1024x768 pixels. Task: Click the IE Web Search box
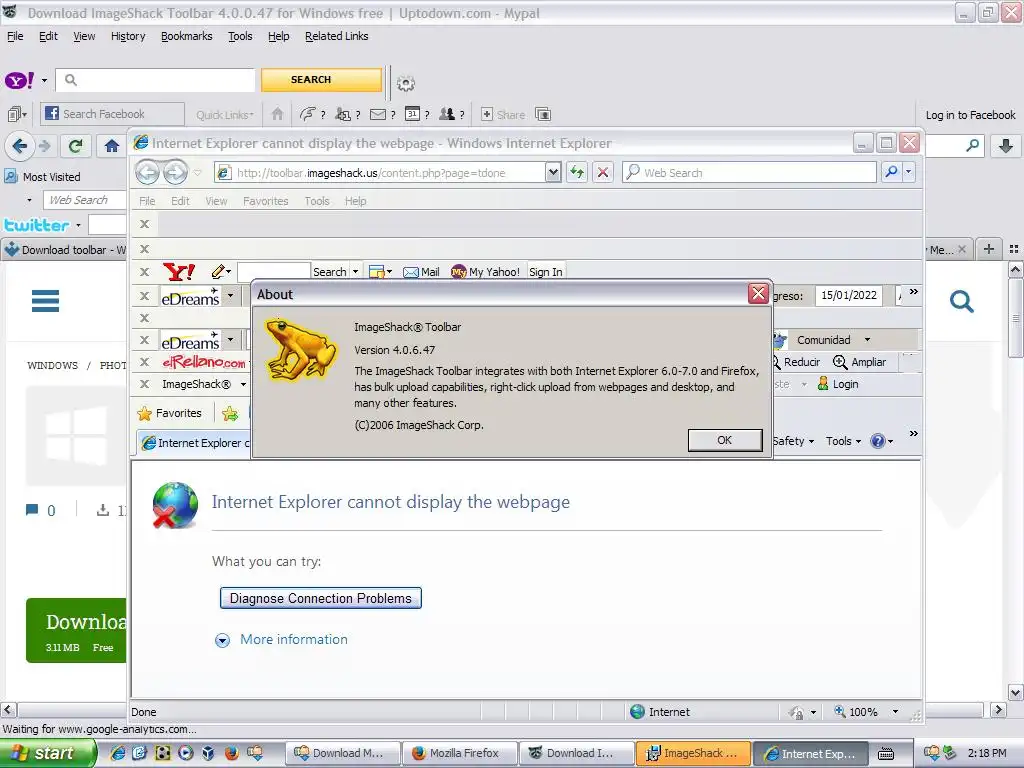[749, 172]
